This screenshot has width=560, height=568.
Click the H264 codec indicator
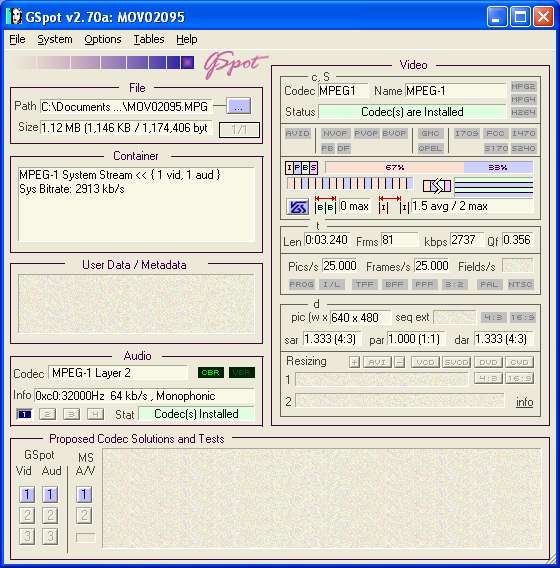[x=523, y=112]
